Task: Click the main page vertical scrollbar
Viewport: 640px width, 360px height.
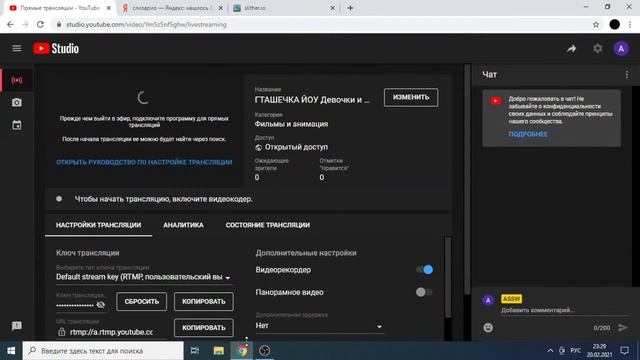Action: coord(467,180)
